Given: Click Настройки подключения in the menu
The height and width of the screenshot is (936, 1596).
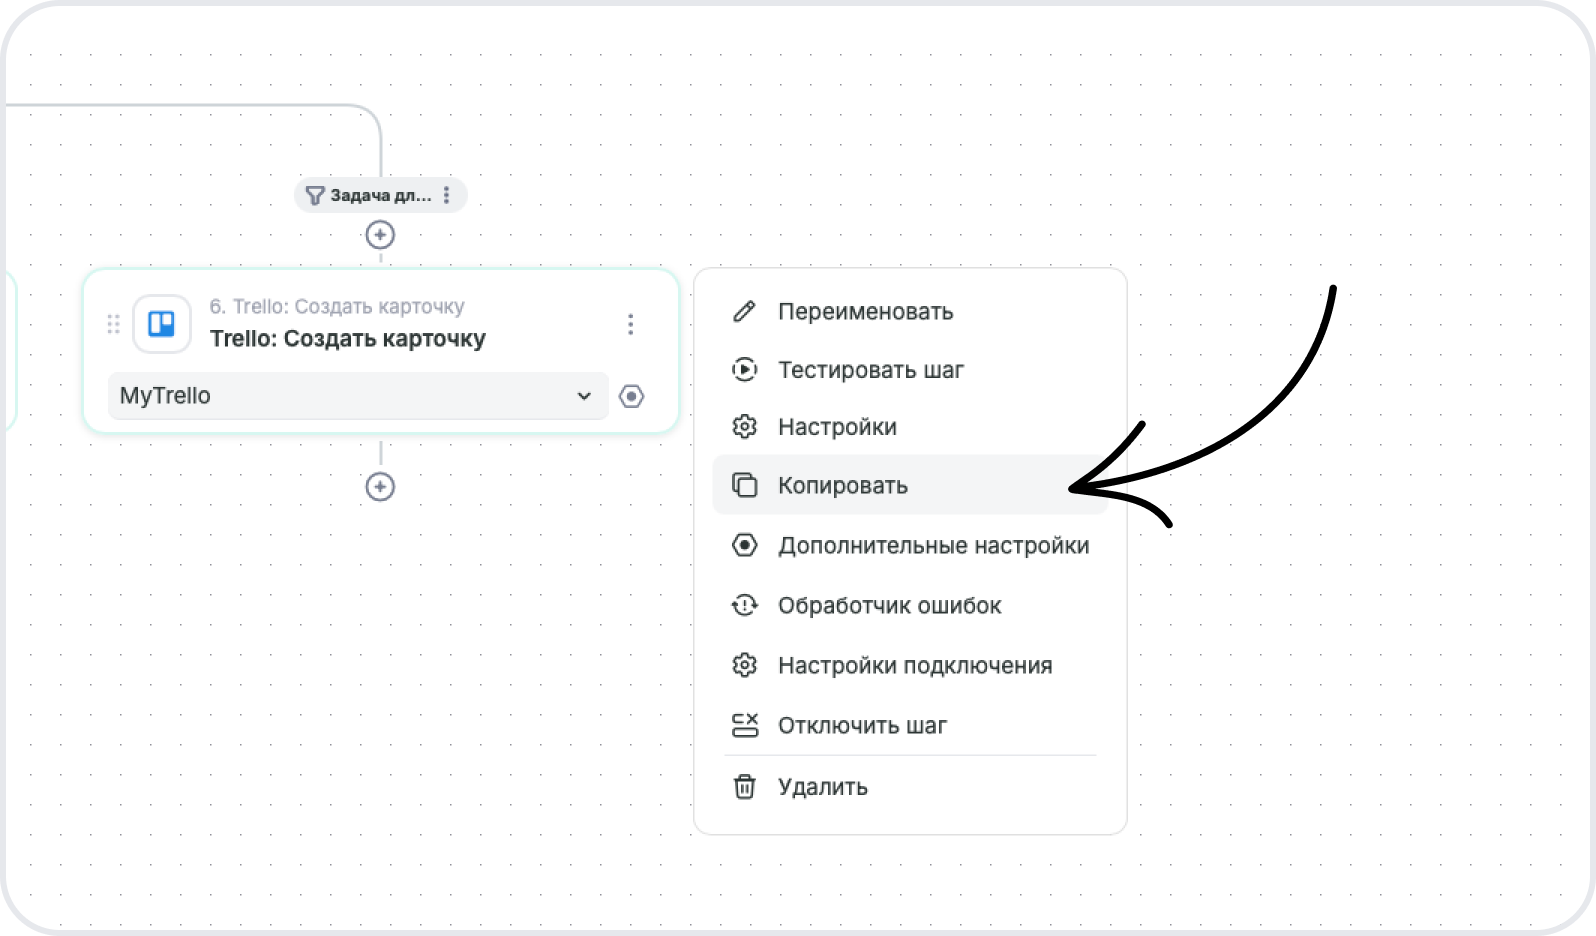Looking at the screenshot, I should click(x=914, y=666).
